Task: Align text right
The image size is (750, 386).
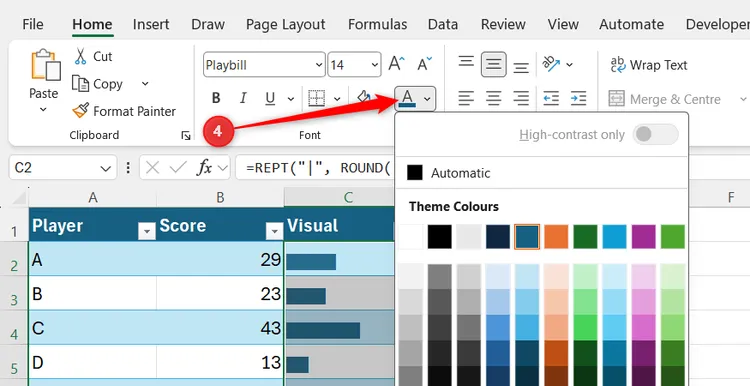Action: 521,99
